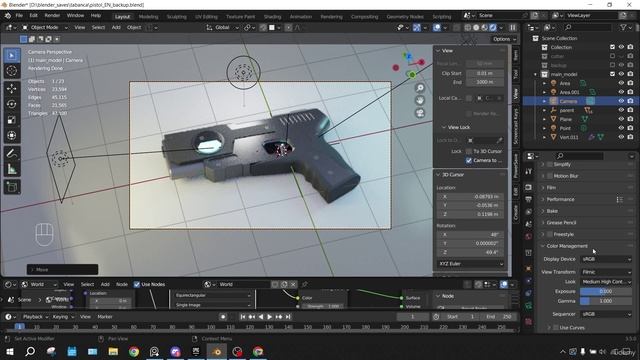This screenshot has width=640, height=360.
Task: Click Marker in timeline header
Action: coord(105,317)
